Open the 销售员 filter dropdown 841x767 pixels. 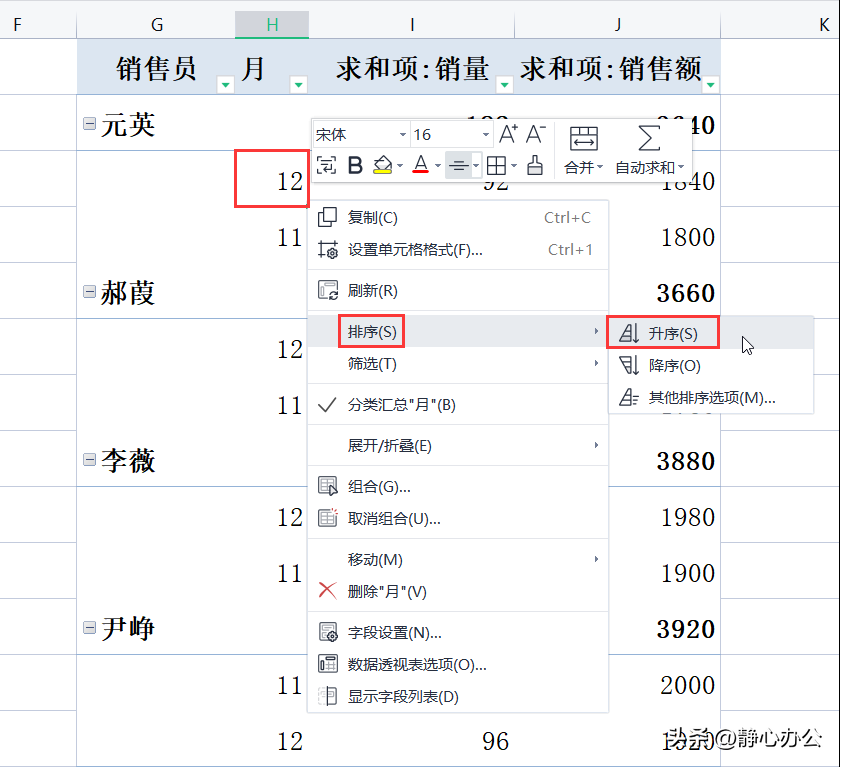tap(226, 85)
